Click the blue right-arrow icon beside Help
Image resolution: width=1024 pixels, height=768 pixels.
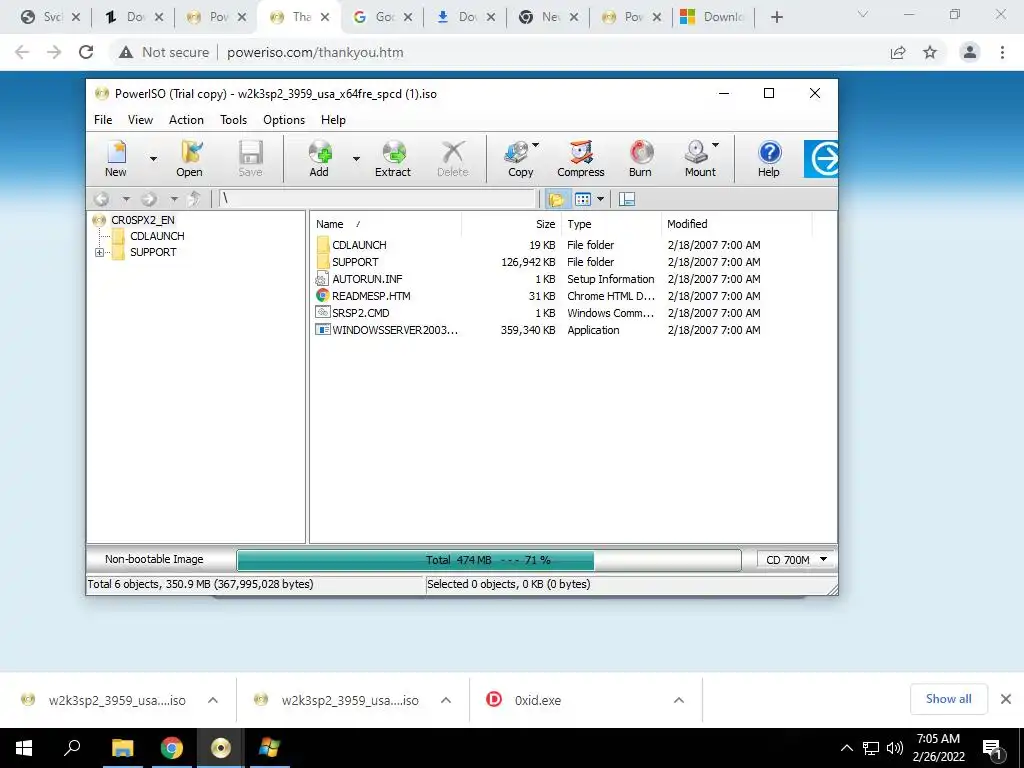pyautogui.click(x=821, y=159)
